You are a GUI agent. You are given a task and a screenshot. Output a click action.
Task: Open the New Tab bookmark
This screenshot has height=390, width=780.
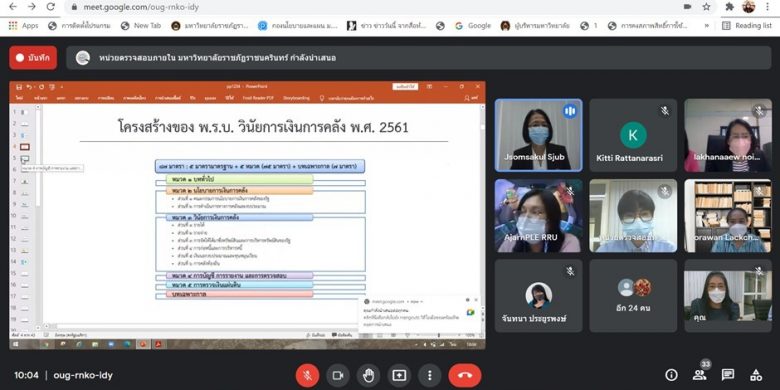(x=141, y=26)
